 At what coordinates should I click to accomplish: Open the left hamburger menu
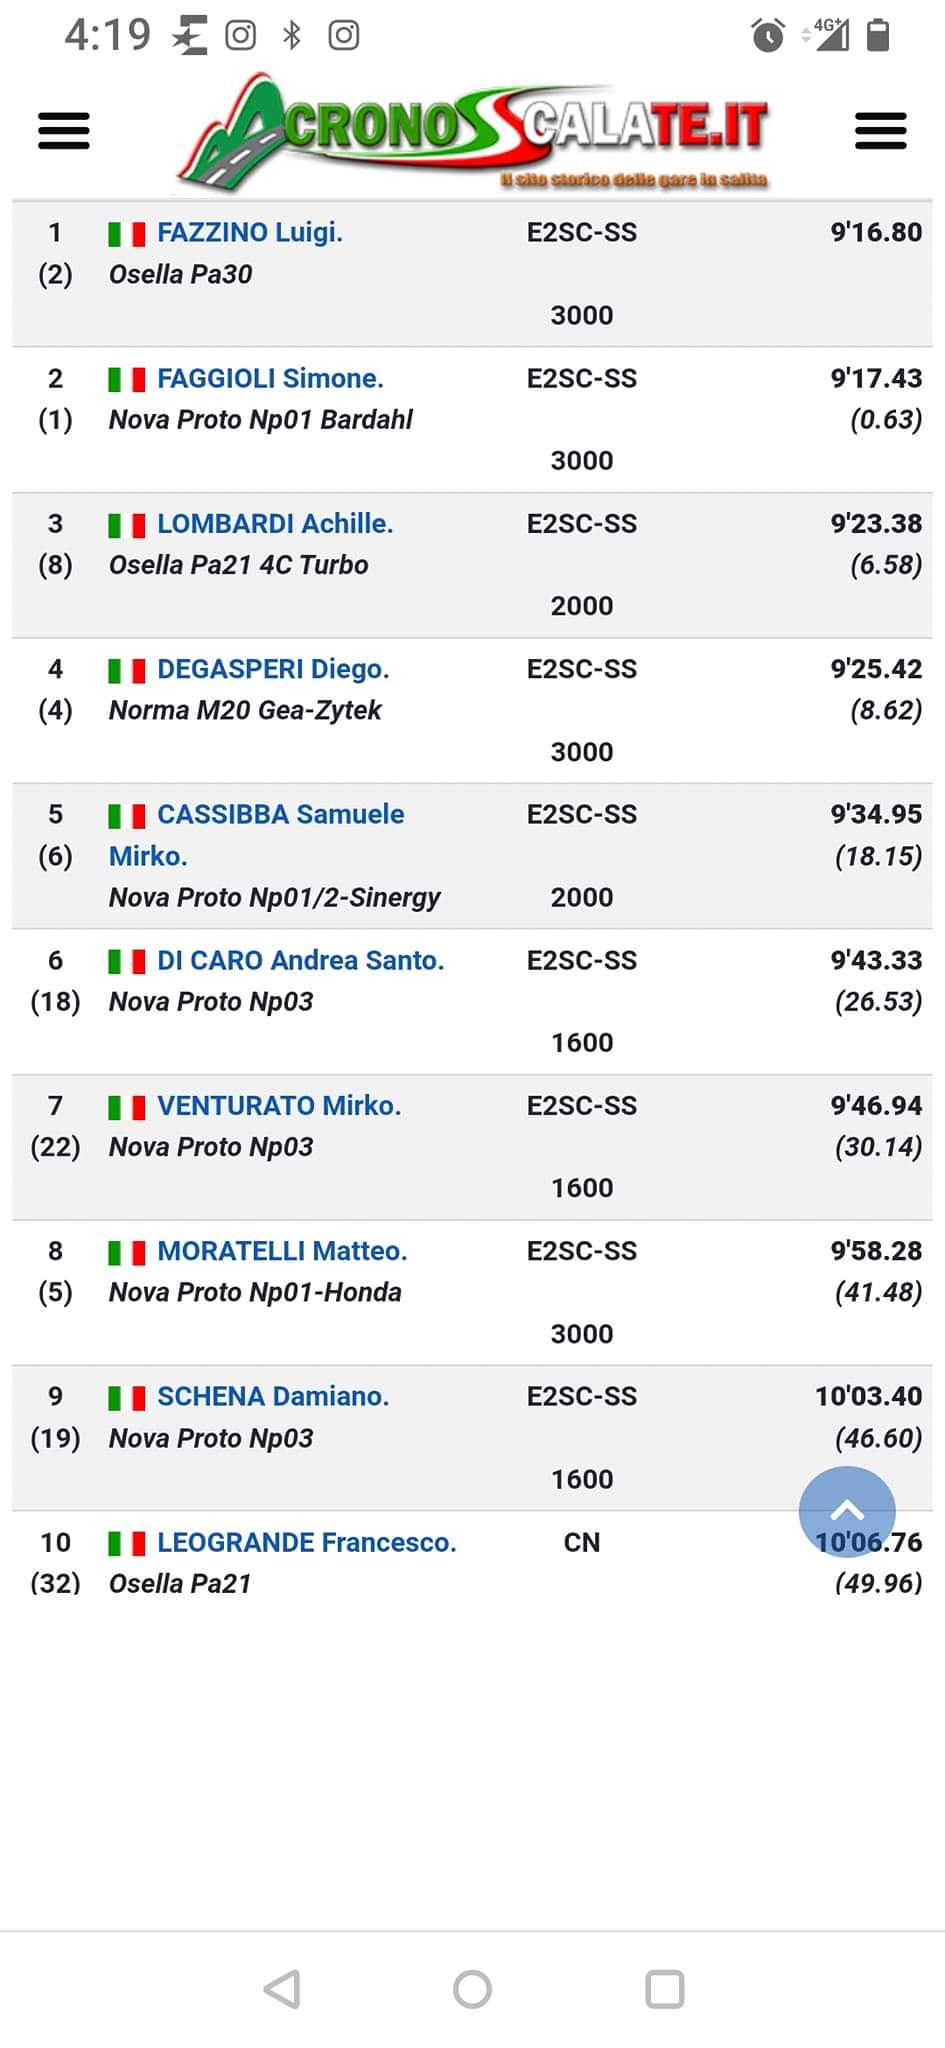pyautogui.click(x=64, y=131)
